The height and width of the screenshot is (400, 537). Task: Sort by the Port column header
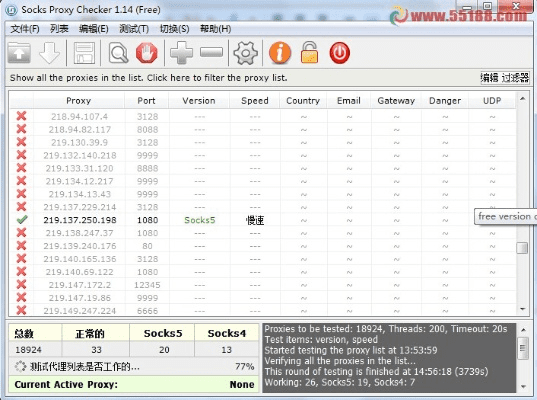coord(146,101)
